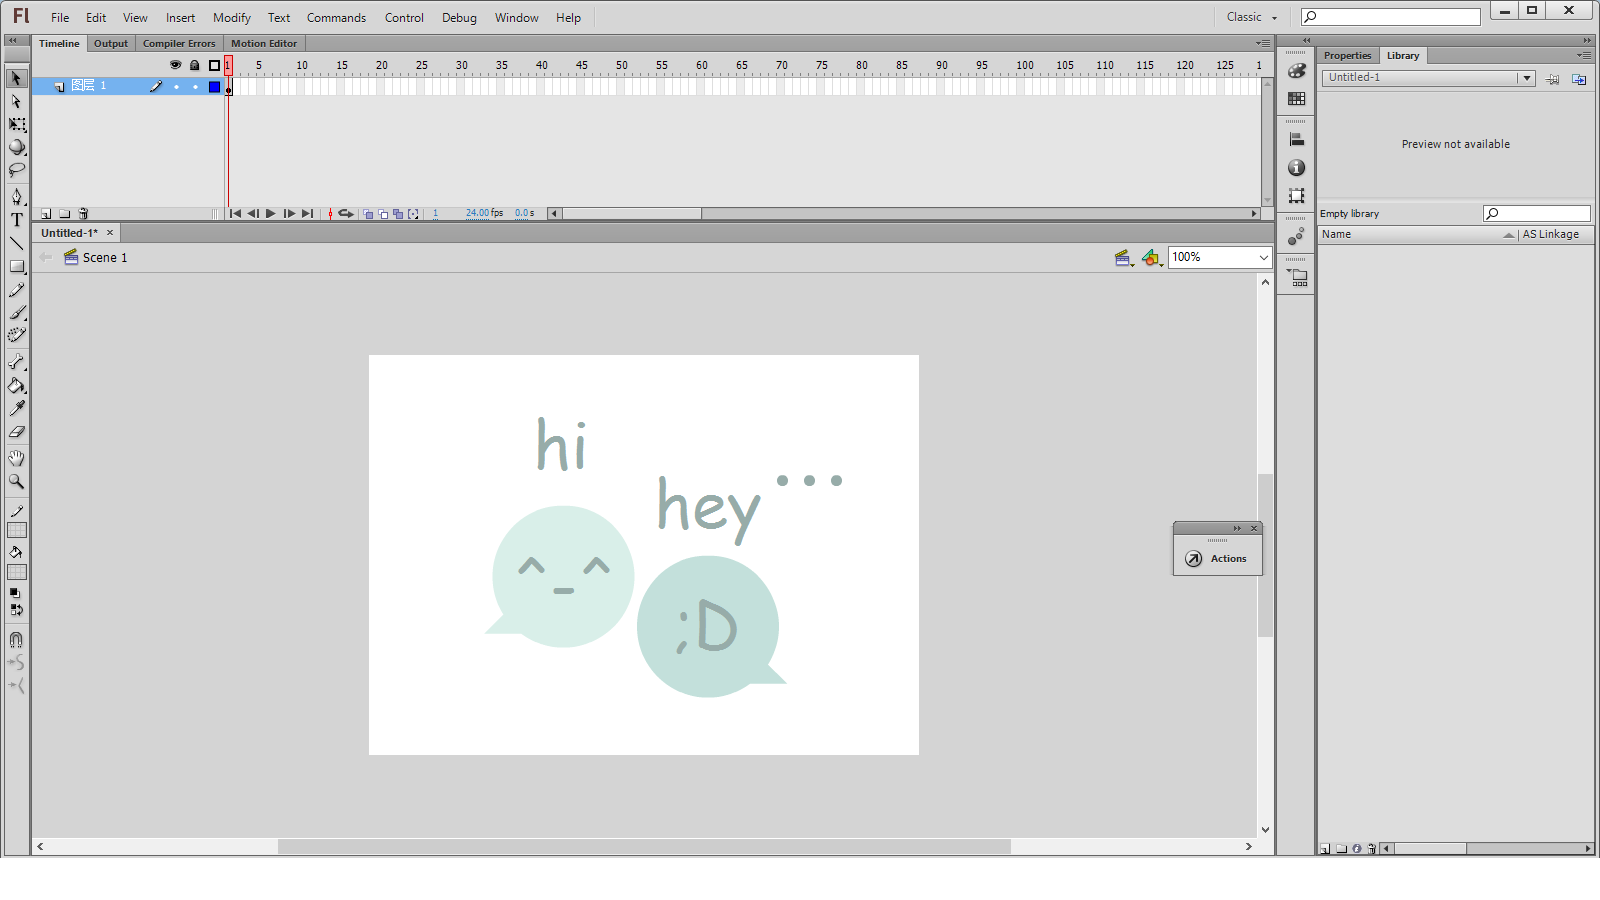Switch to the Properties tab
The height and width of the screenshot is (900, 1600).
click(1348, 55)
